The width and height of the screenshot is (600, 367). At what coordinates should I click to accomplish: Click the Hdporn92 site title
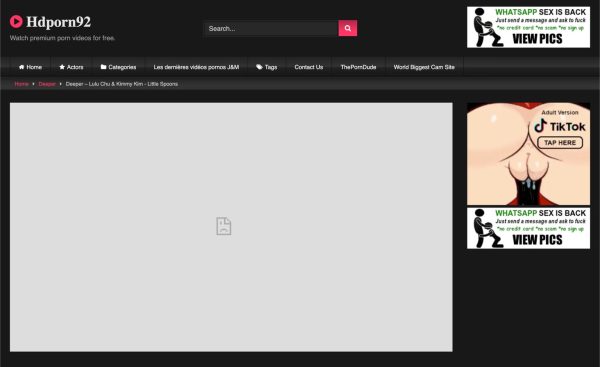point(59,22)
